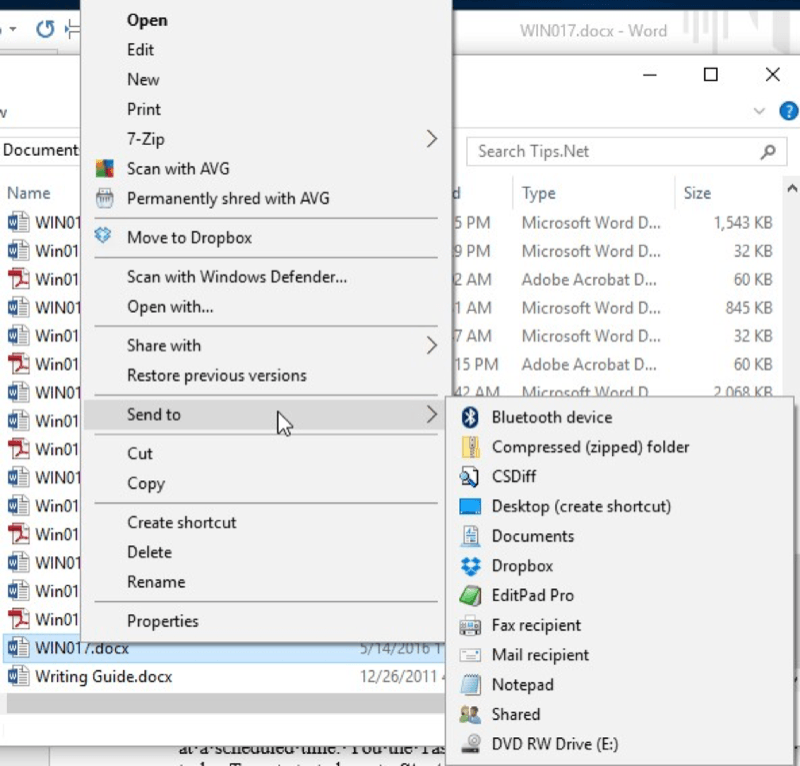
Task: Choose Cut from the context menu
Action: click(140, 454)
